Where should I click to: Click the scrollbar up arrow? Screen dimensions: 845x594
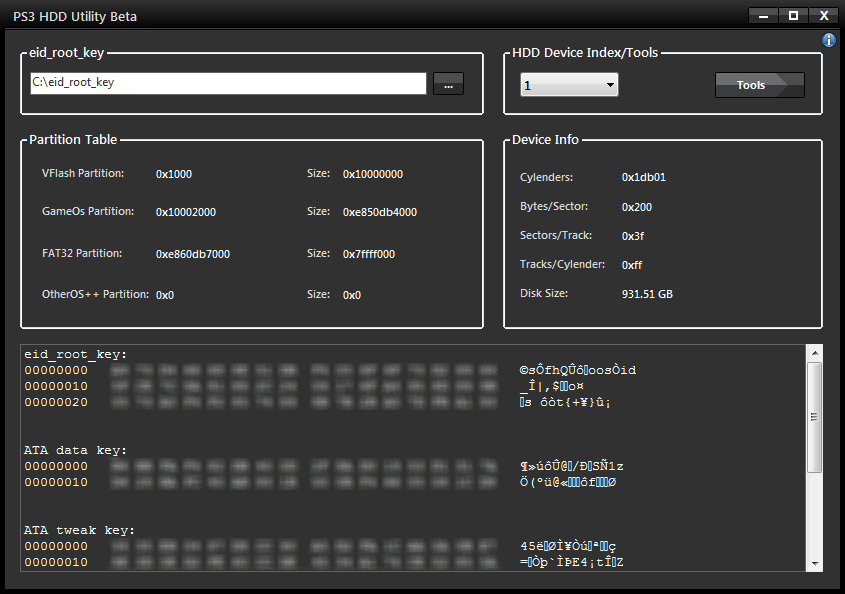coord(815,354)
